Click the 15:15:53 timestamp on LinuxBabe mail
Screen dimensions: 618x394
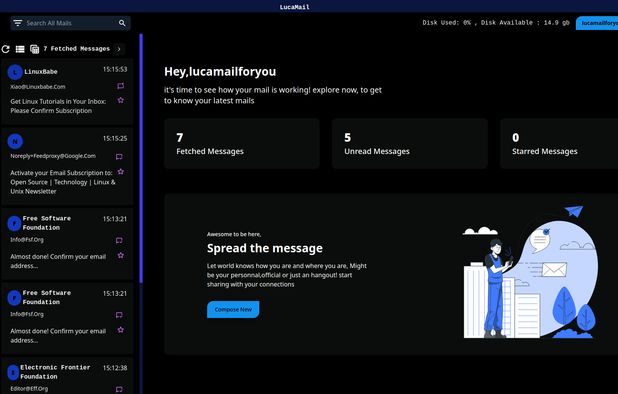(x=115, y=69)
